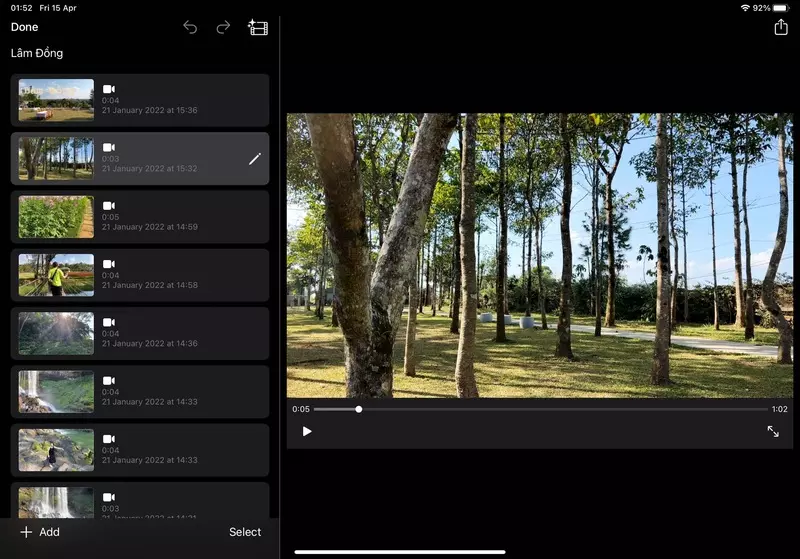Image resolution: width=800 pixels, height=559 pixels.
Task: Expand preview to full screen
Action: pos(773,431)
